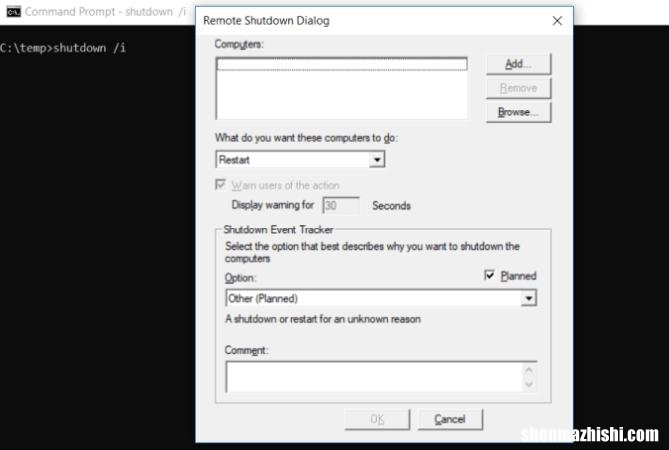Open the Restart action dropdown arrow
The width and height of the screenshot is (669, 450).
pos(377,160)
